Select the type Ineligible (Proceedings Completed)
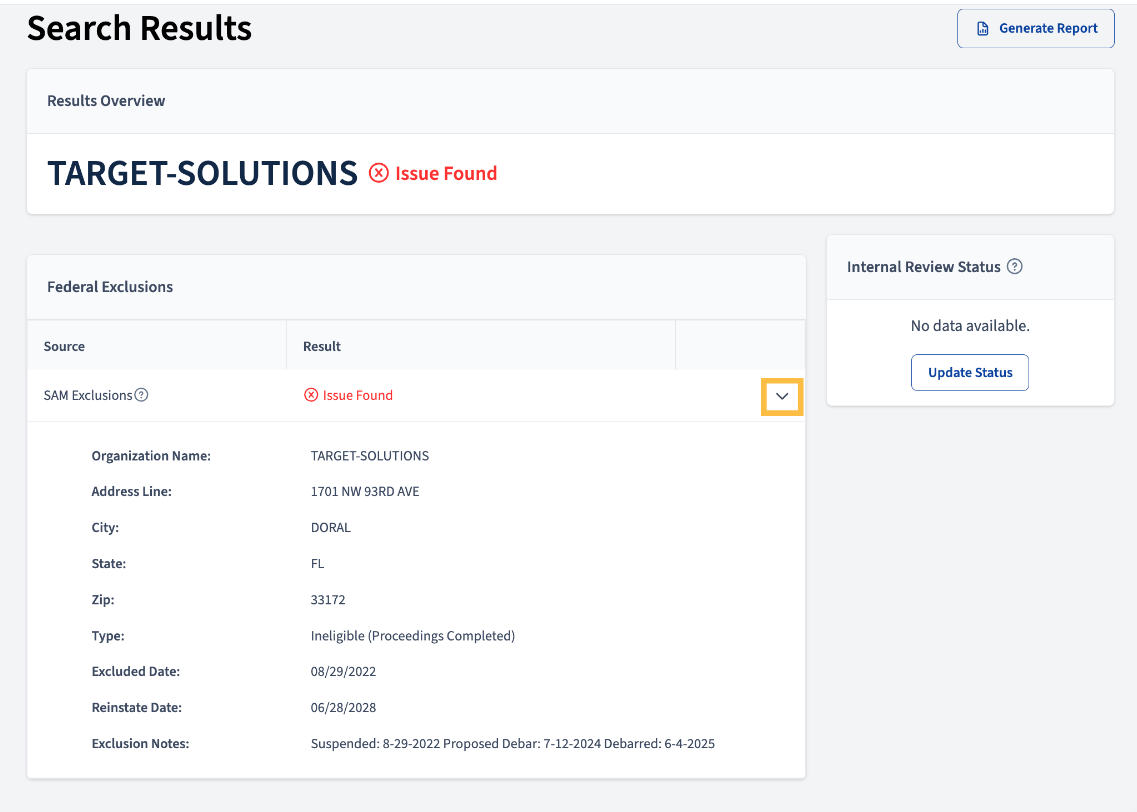Viewport: 1137px width, 812px height. point(413,636)
